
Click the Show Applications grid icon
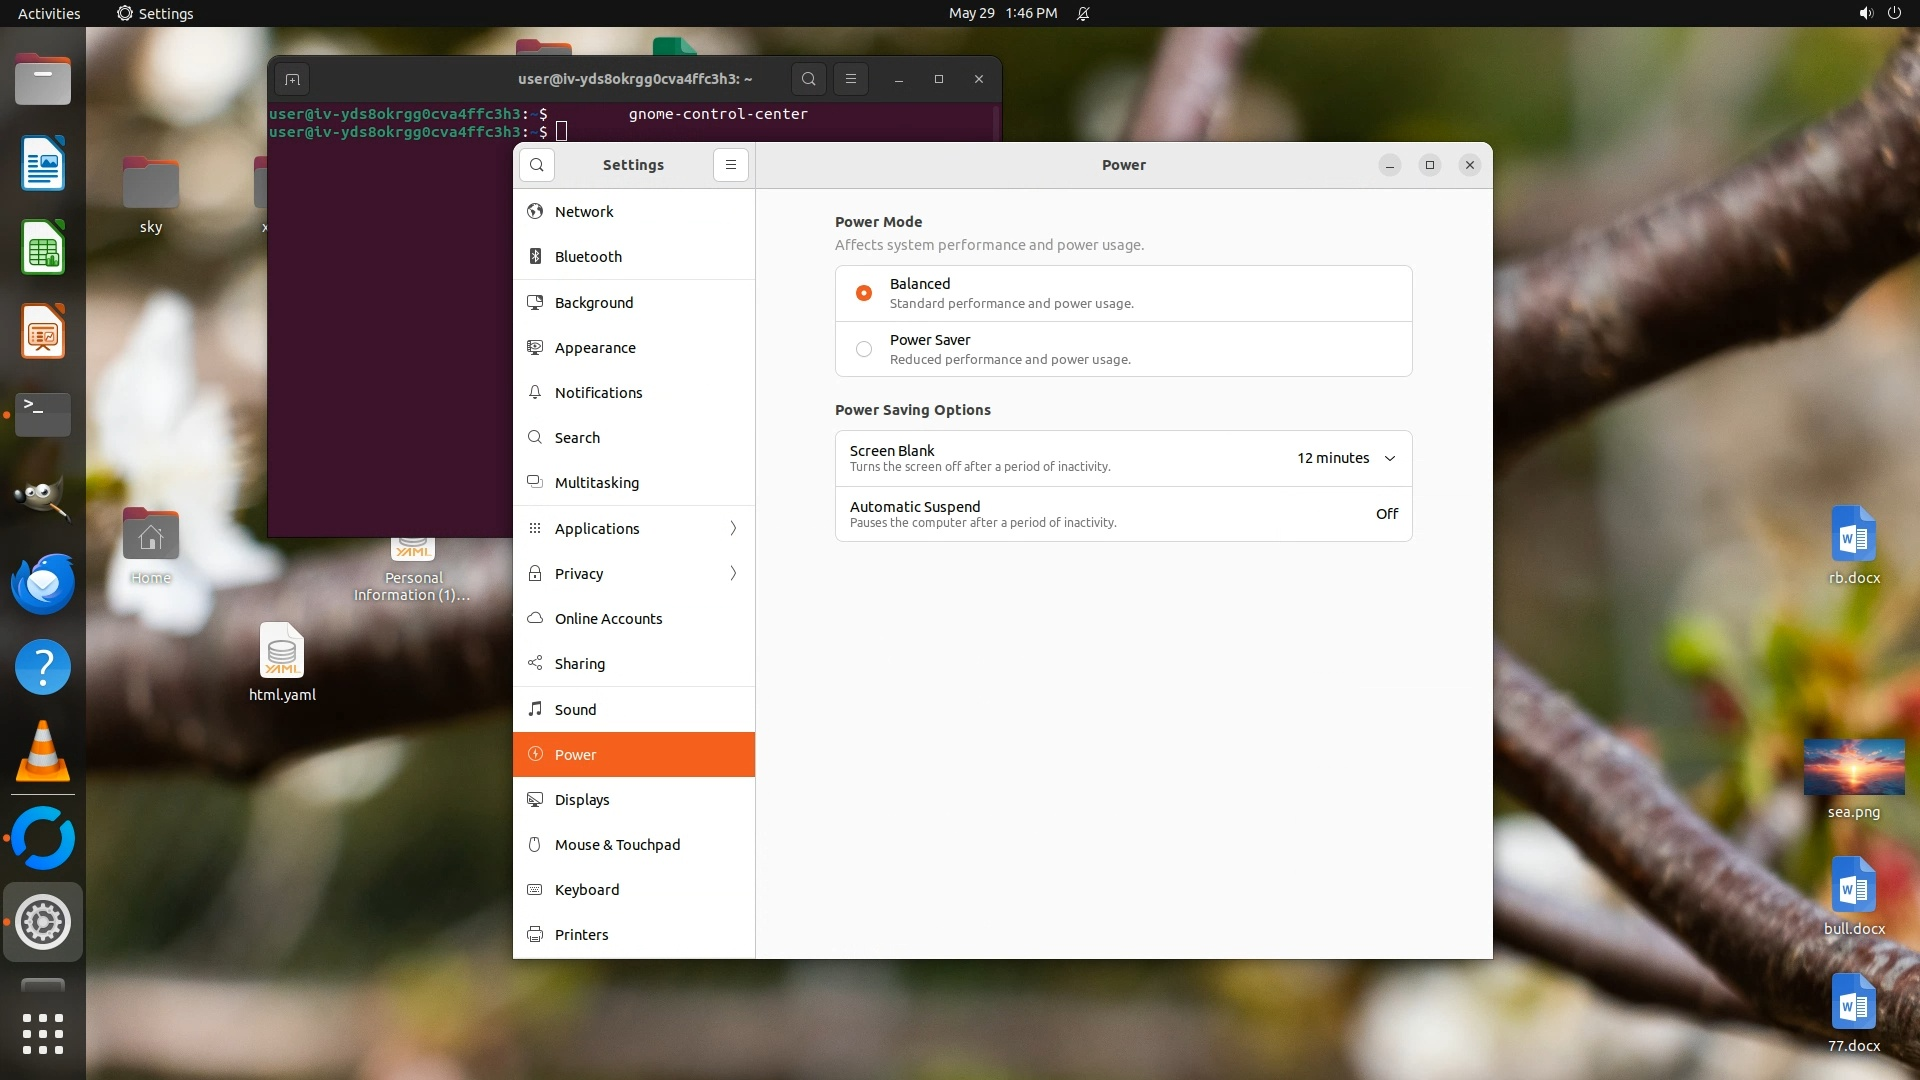(43, 1033)
